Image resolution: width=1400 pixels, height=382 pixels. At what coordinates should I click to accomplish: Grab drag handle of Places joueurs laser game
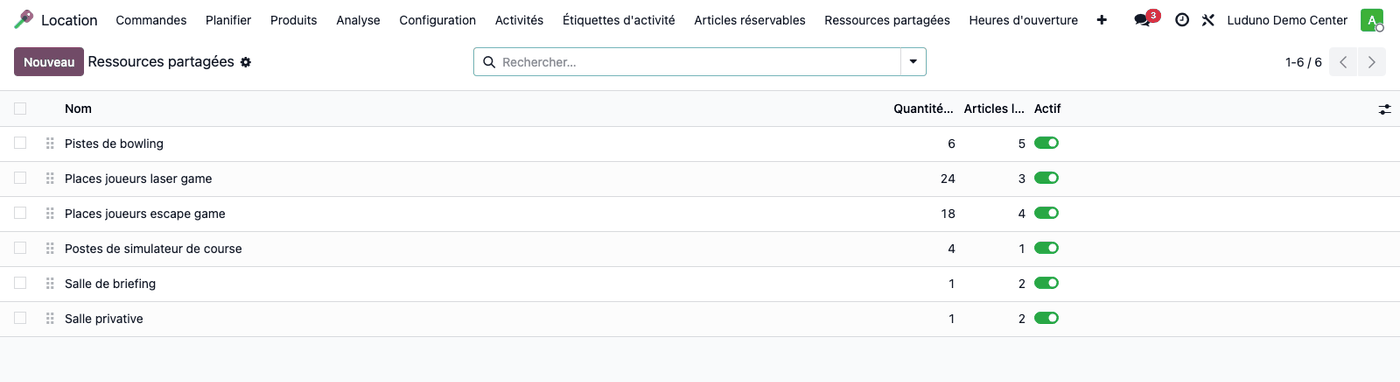(x=50, y=179)
